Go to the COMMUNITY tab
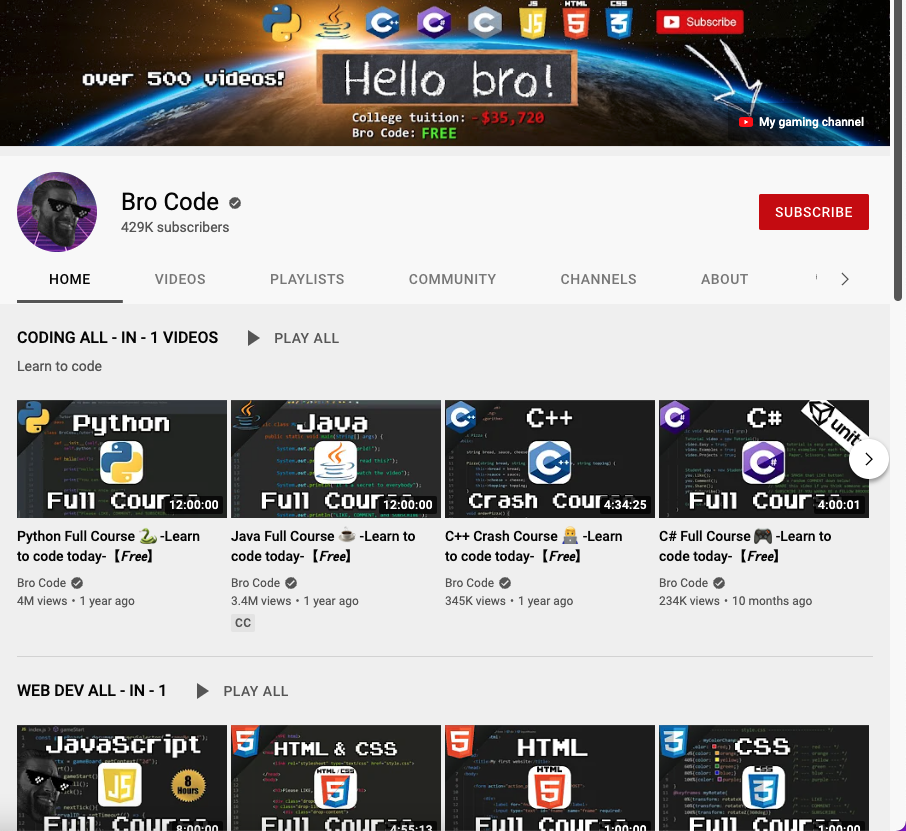 pyautogui.click(x=452, y=279)
